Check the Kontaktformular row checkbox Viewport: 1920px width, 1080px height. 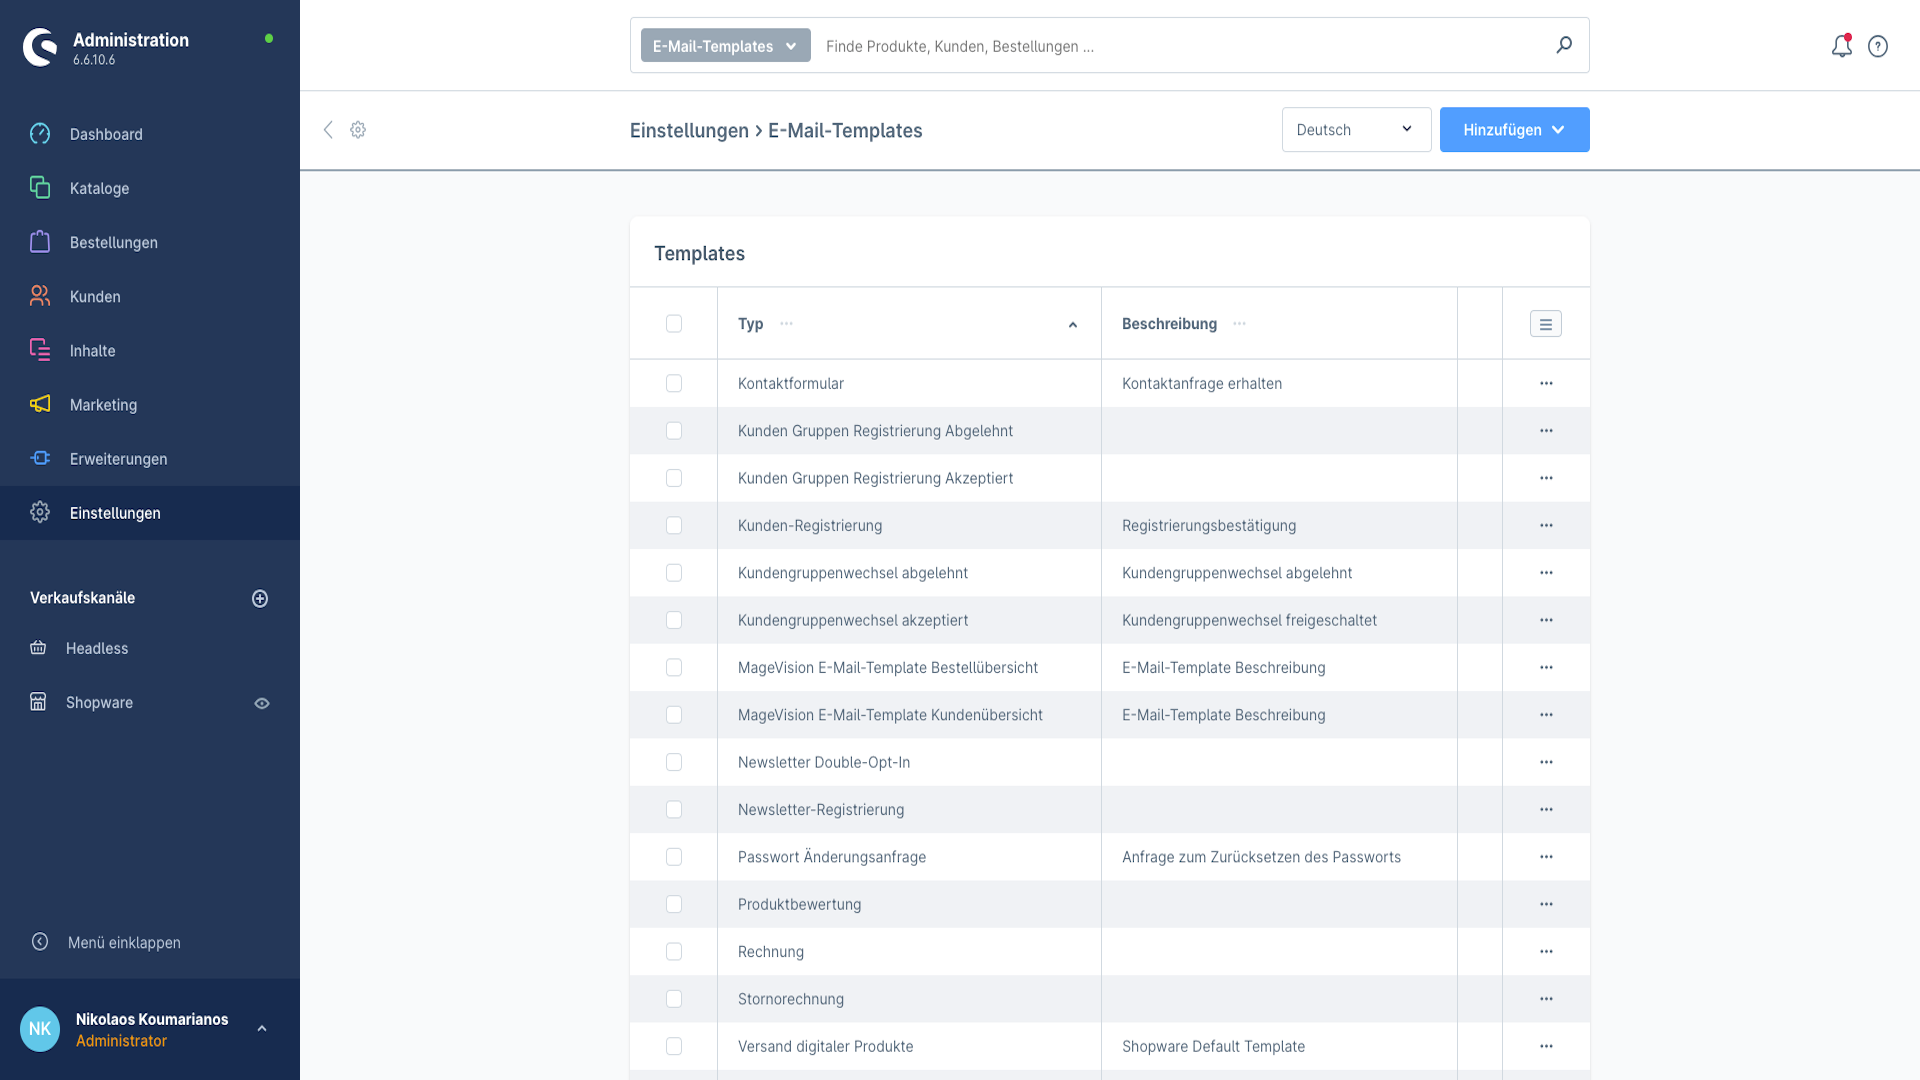(674, 383)
